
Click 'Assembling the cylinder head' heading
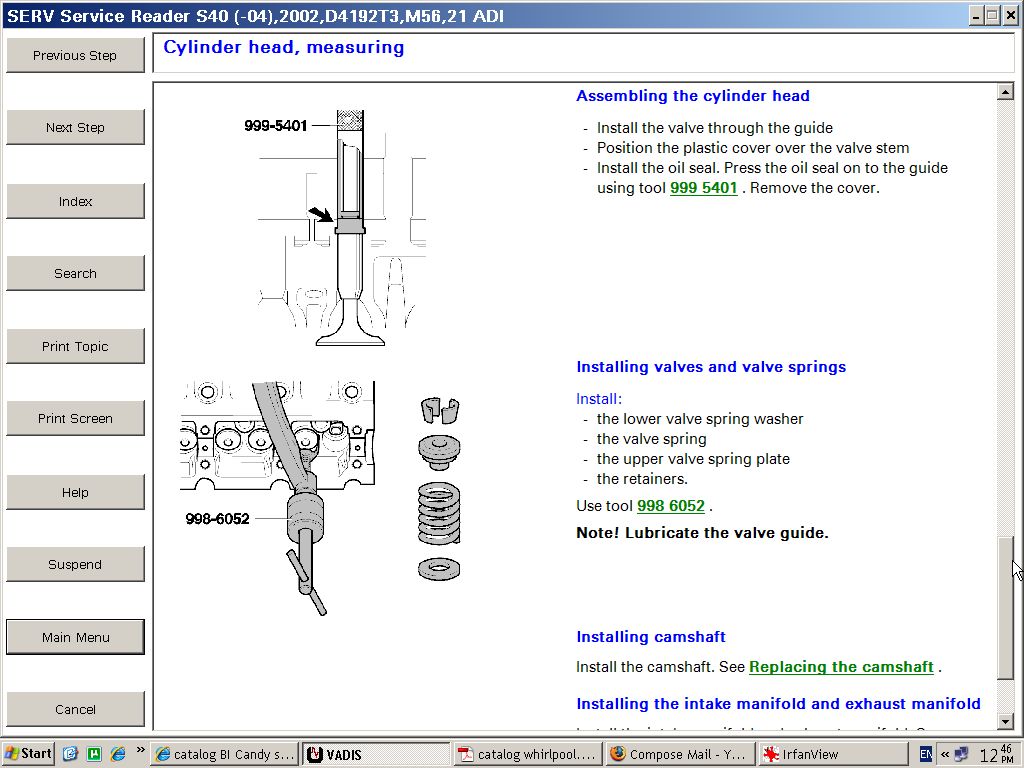[693, 96]
